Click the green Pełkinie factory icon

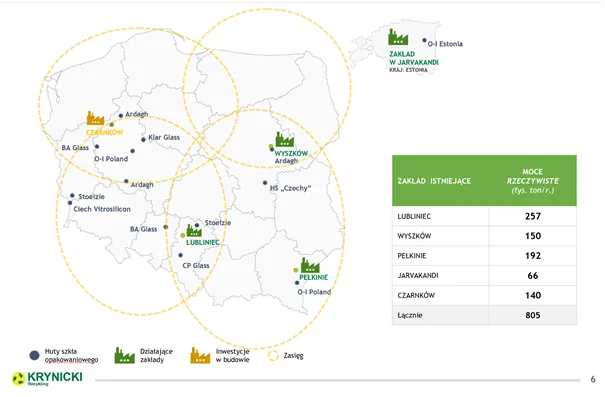(310, 265)
